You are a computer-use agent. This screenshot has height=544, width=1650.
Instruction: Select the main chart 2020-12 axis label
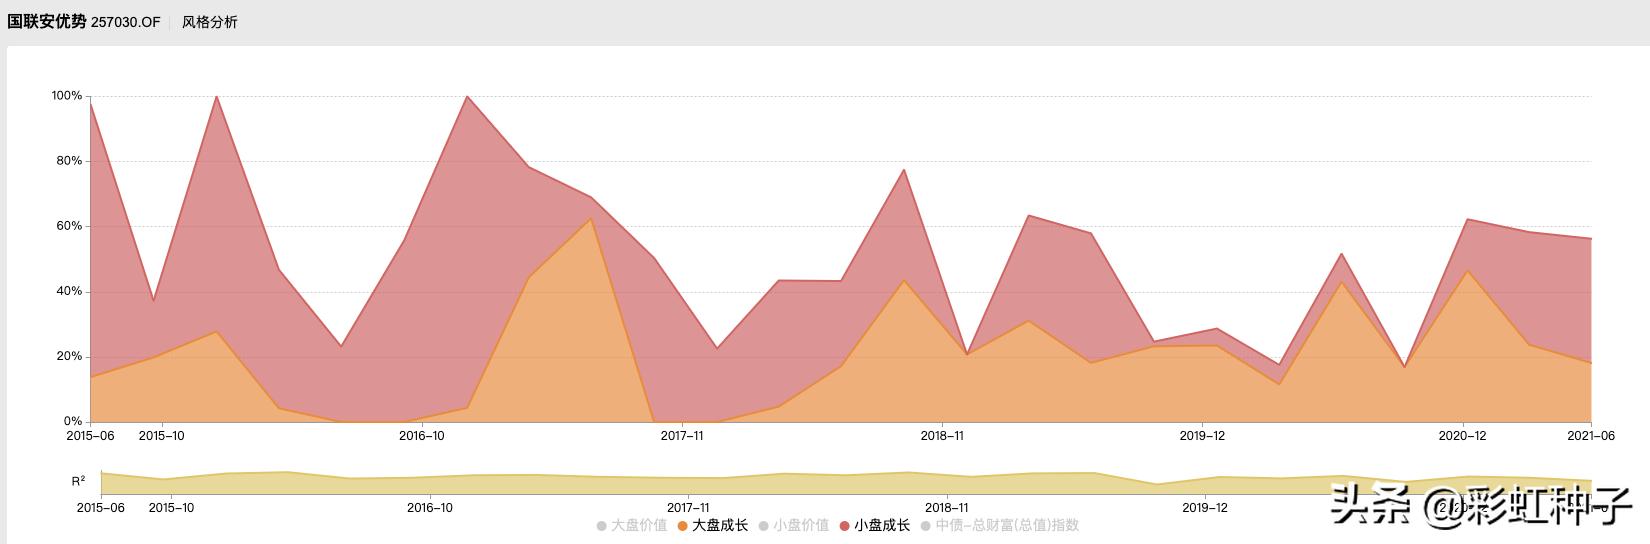pyautogui.click(x=1462, y=436)
